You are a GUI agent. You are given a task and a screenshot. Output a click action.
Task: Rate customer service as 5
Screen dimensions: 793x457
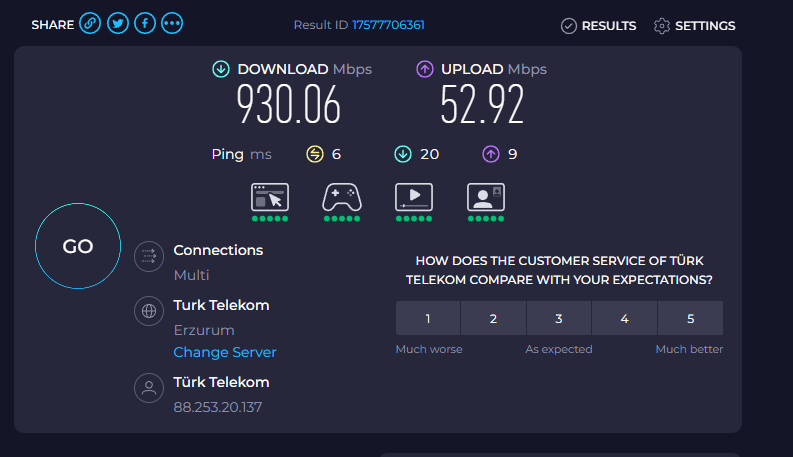point(690,318)
